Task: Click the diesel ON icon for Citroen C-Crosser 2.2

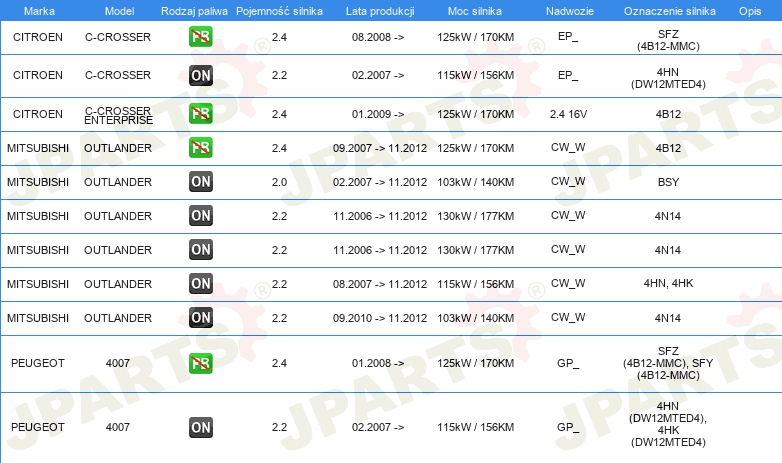Action: coord(200,75)
